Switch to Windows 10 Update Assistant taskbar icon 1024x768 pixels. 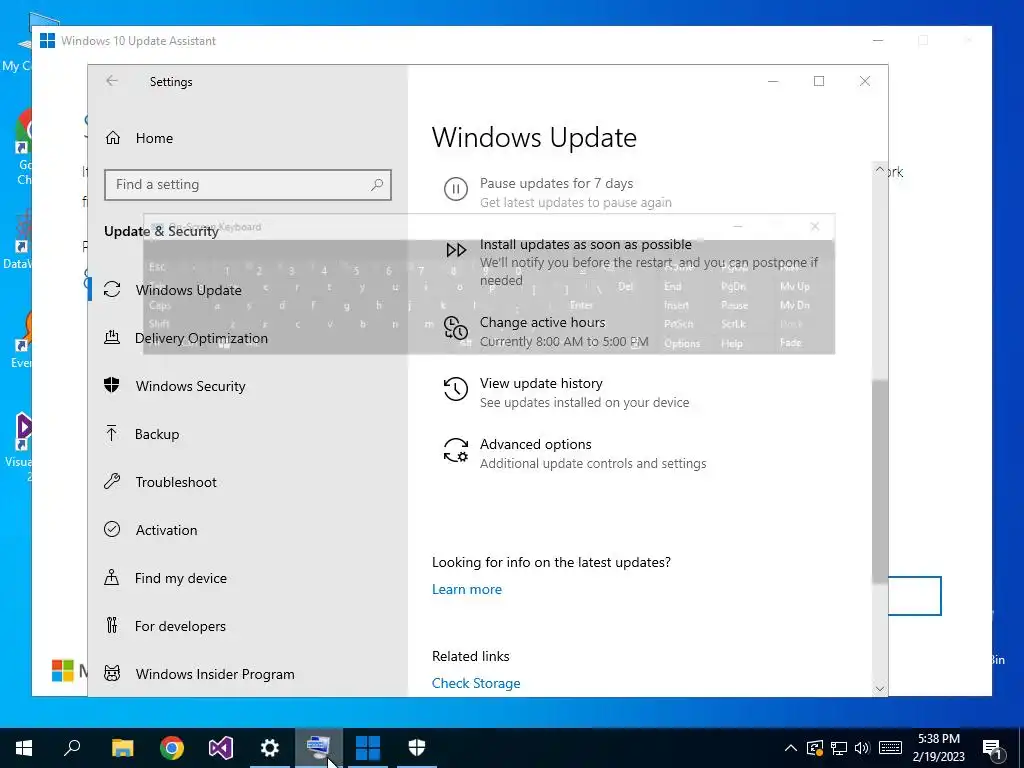coord(368,748)
